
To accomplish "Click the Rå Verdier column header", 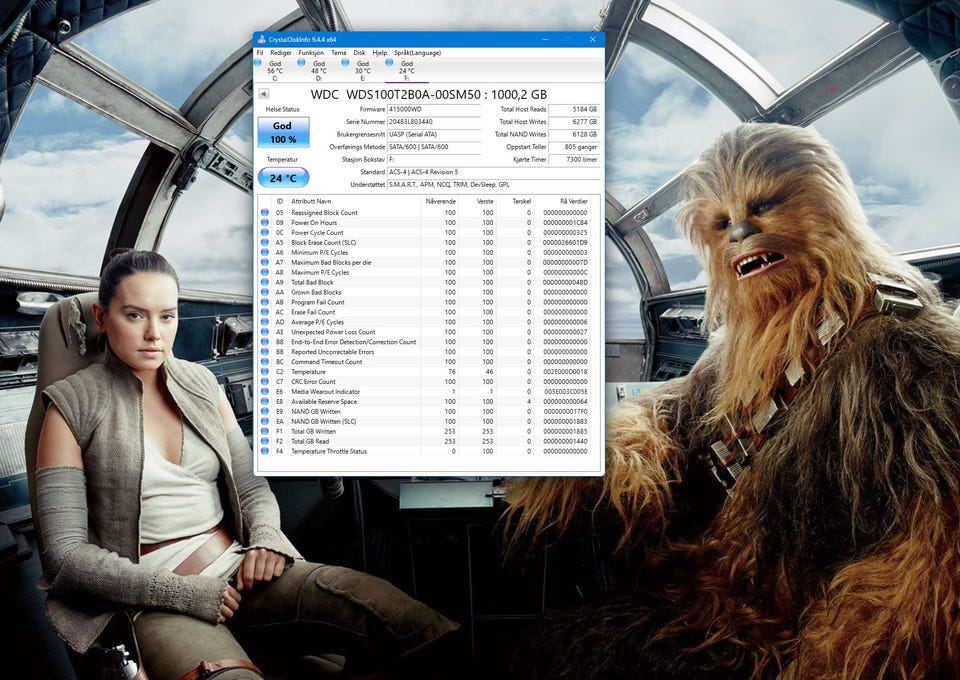I will (574, 201).
